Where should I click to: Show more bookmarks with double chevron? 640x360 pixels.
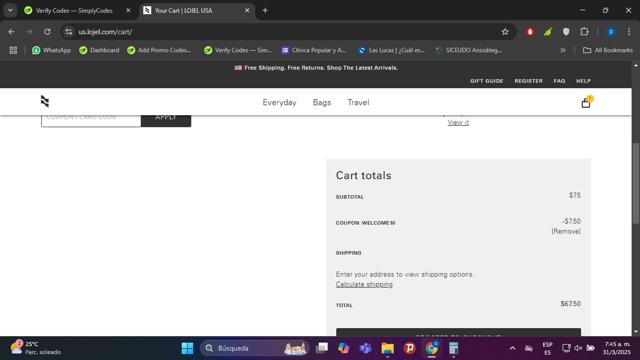563,50
